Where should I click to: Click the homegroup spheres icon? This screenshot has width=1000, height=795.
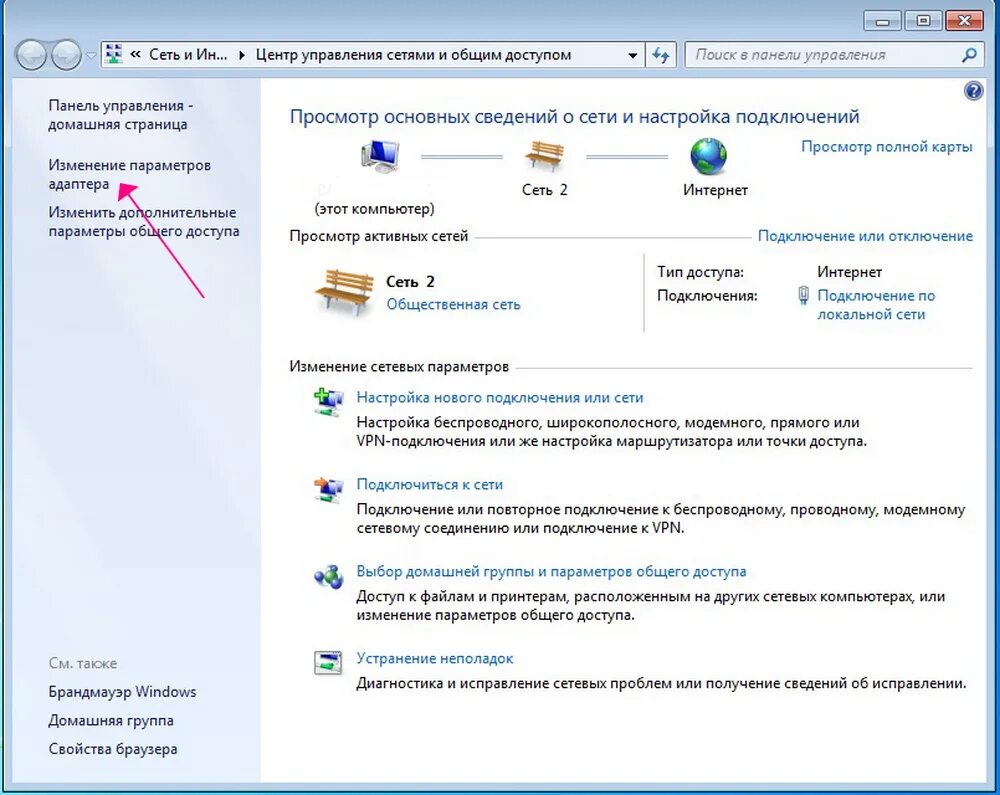click(x=328, y=576)
